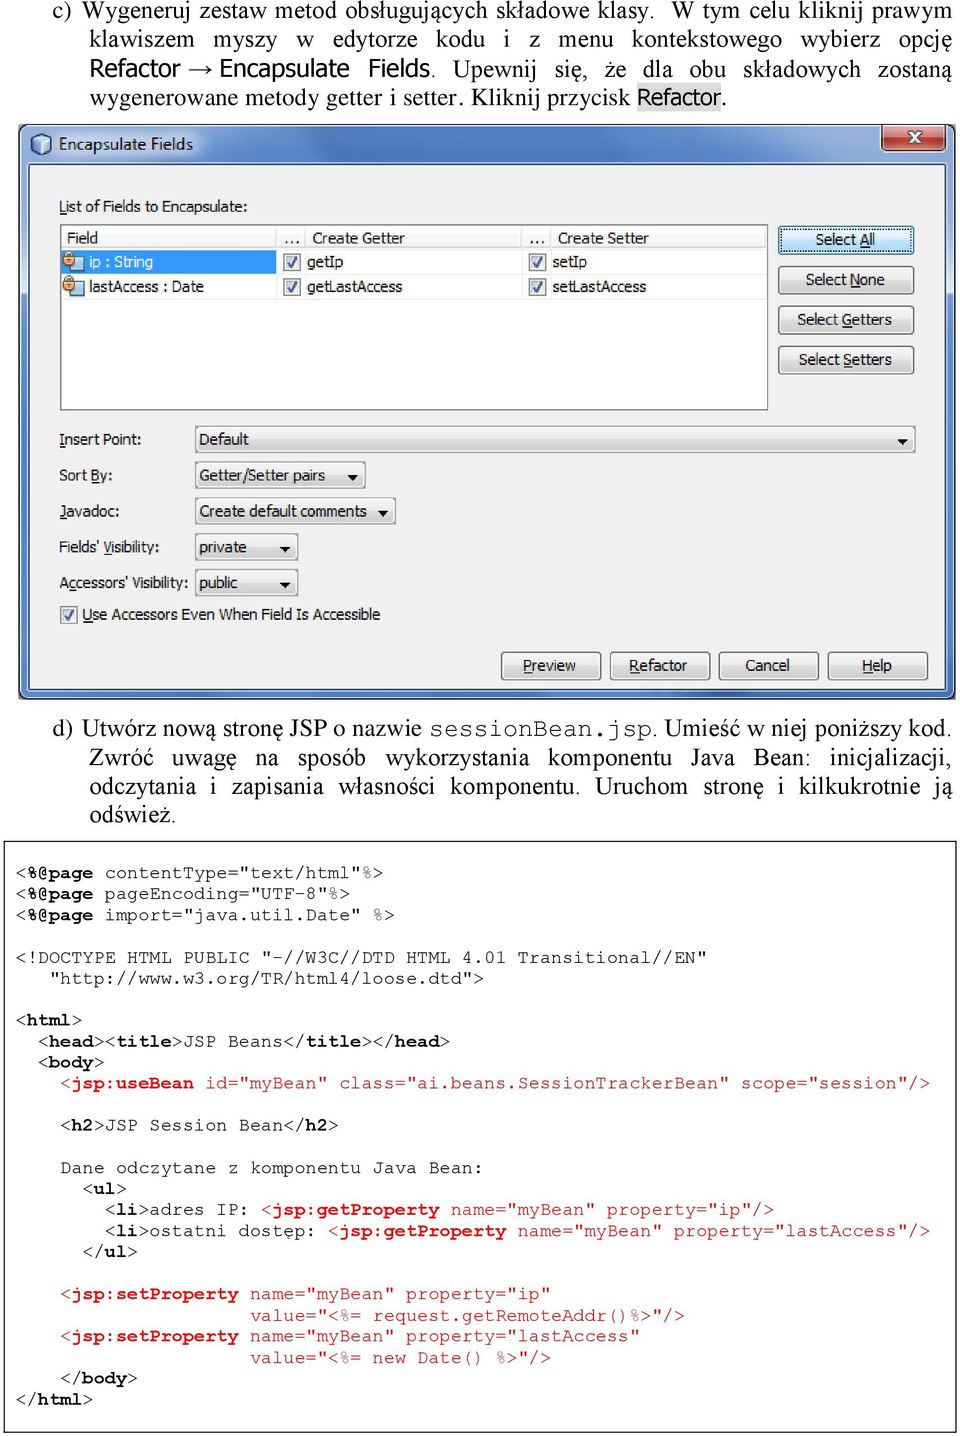960x1436 pixels.
Task: Open the Sort By Getter/Setter pairs dropdown
Action: tap(280, 476)
